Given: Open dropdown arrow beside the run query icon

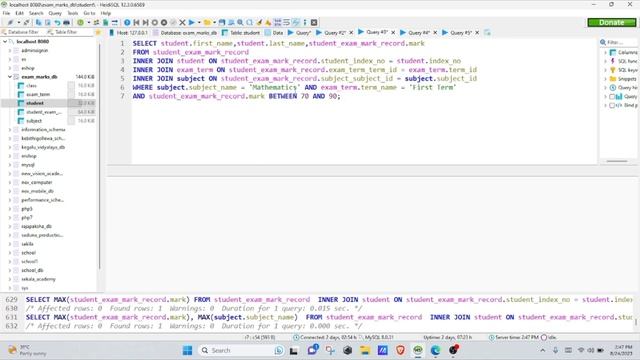Looking at the screenshot, I should [199, 22].
